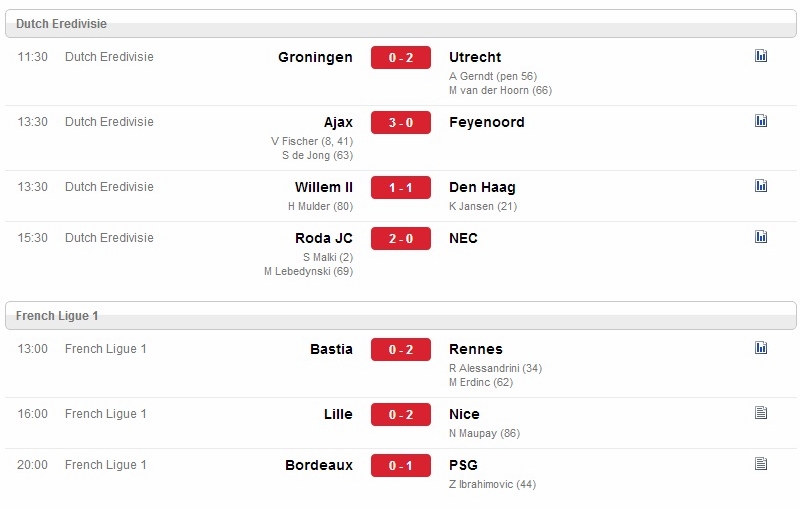Open stats icon for Groningen vs Utrecht
800x510 pixels.
761,56
